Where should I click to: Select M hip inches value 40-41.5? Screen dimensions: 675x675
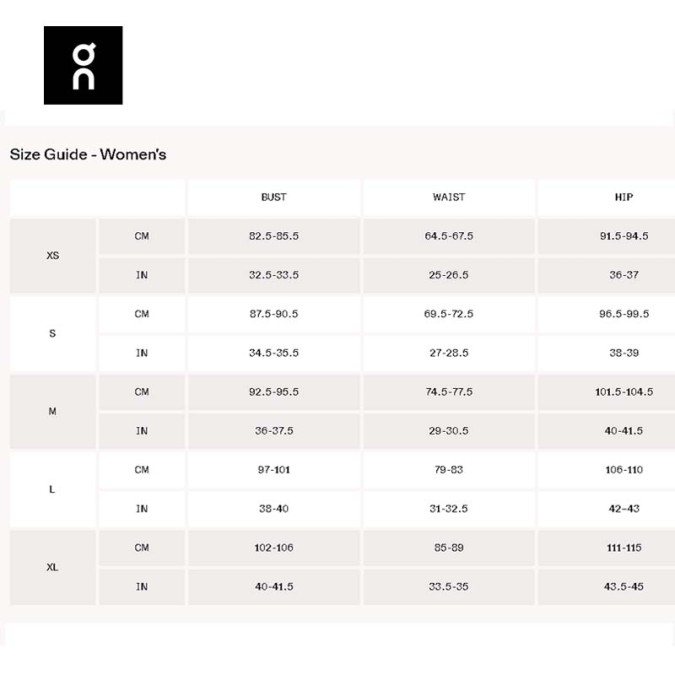coord(624,431)
